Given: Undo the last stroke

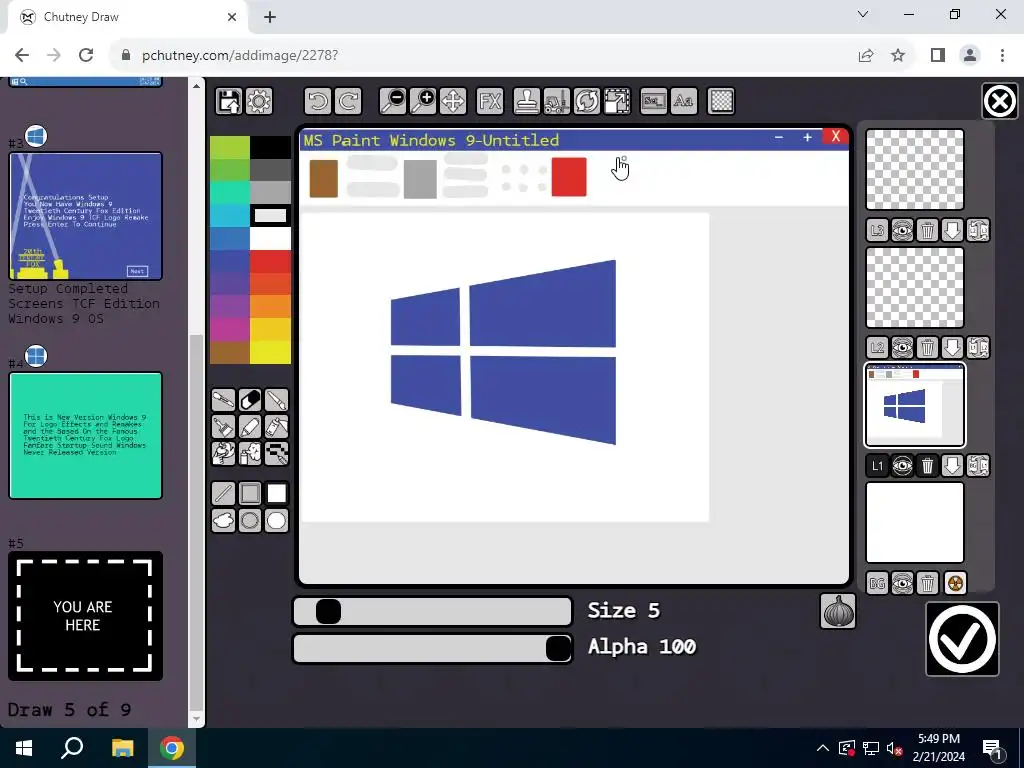Looking at the screenshot, I should tap(318, 101).
